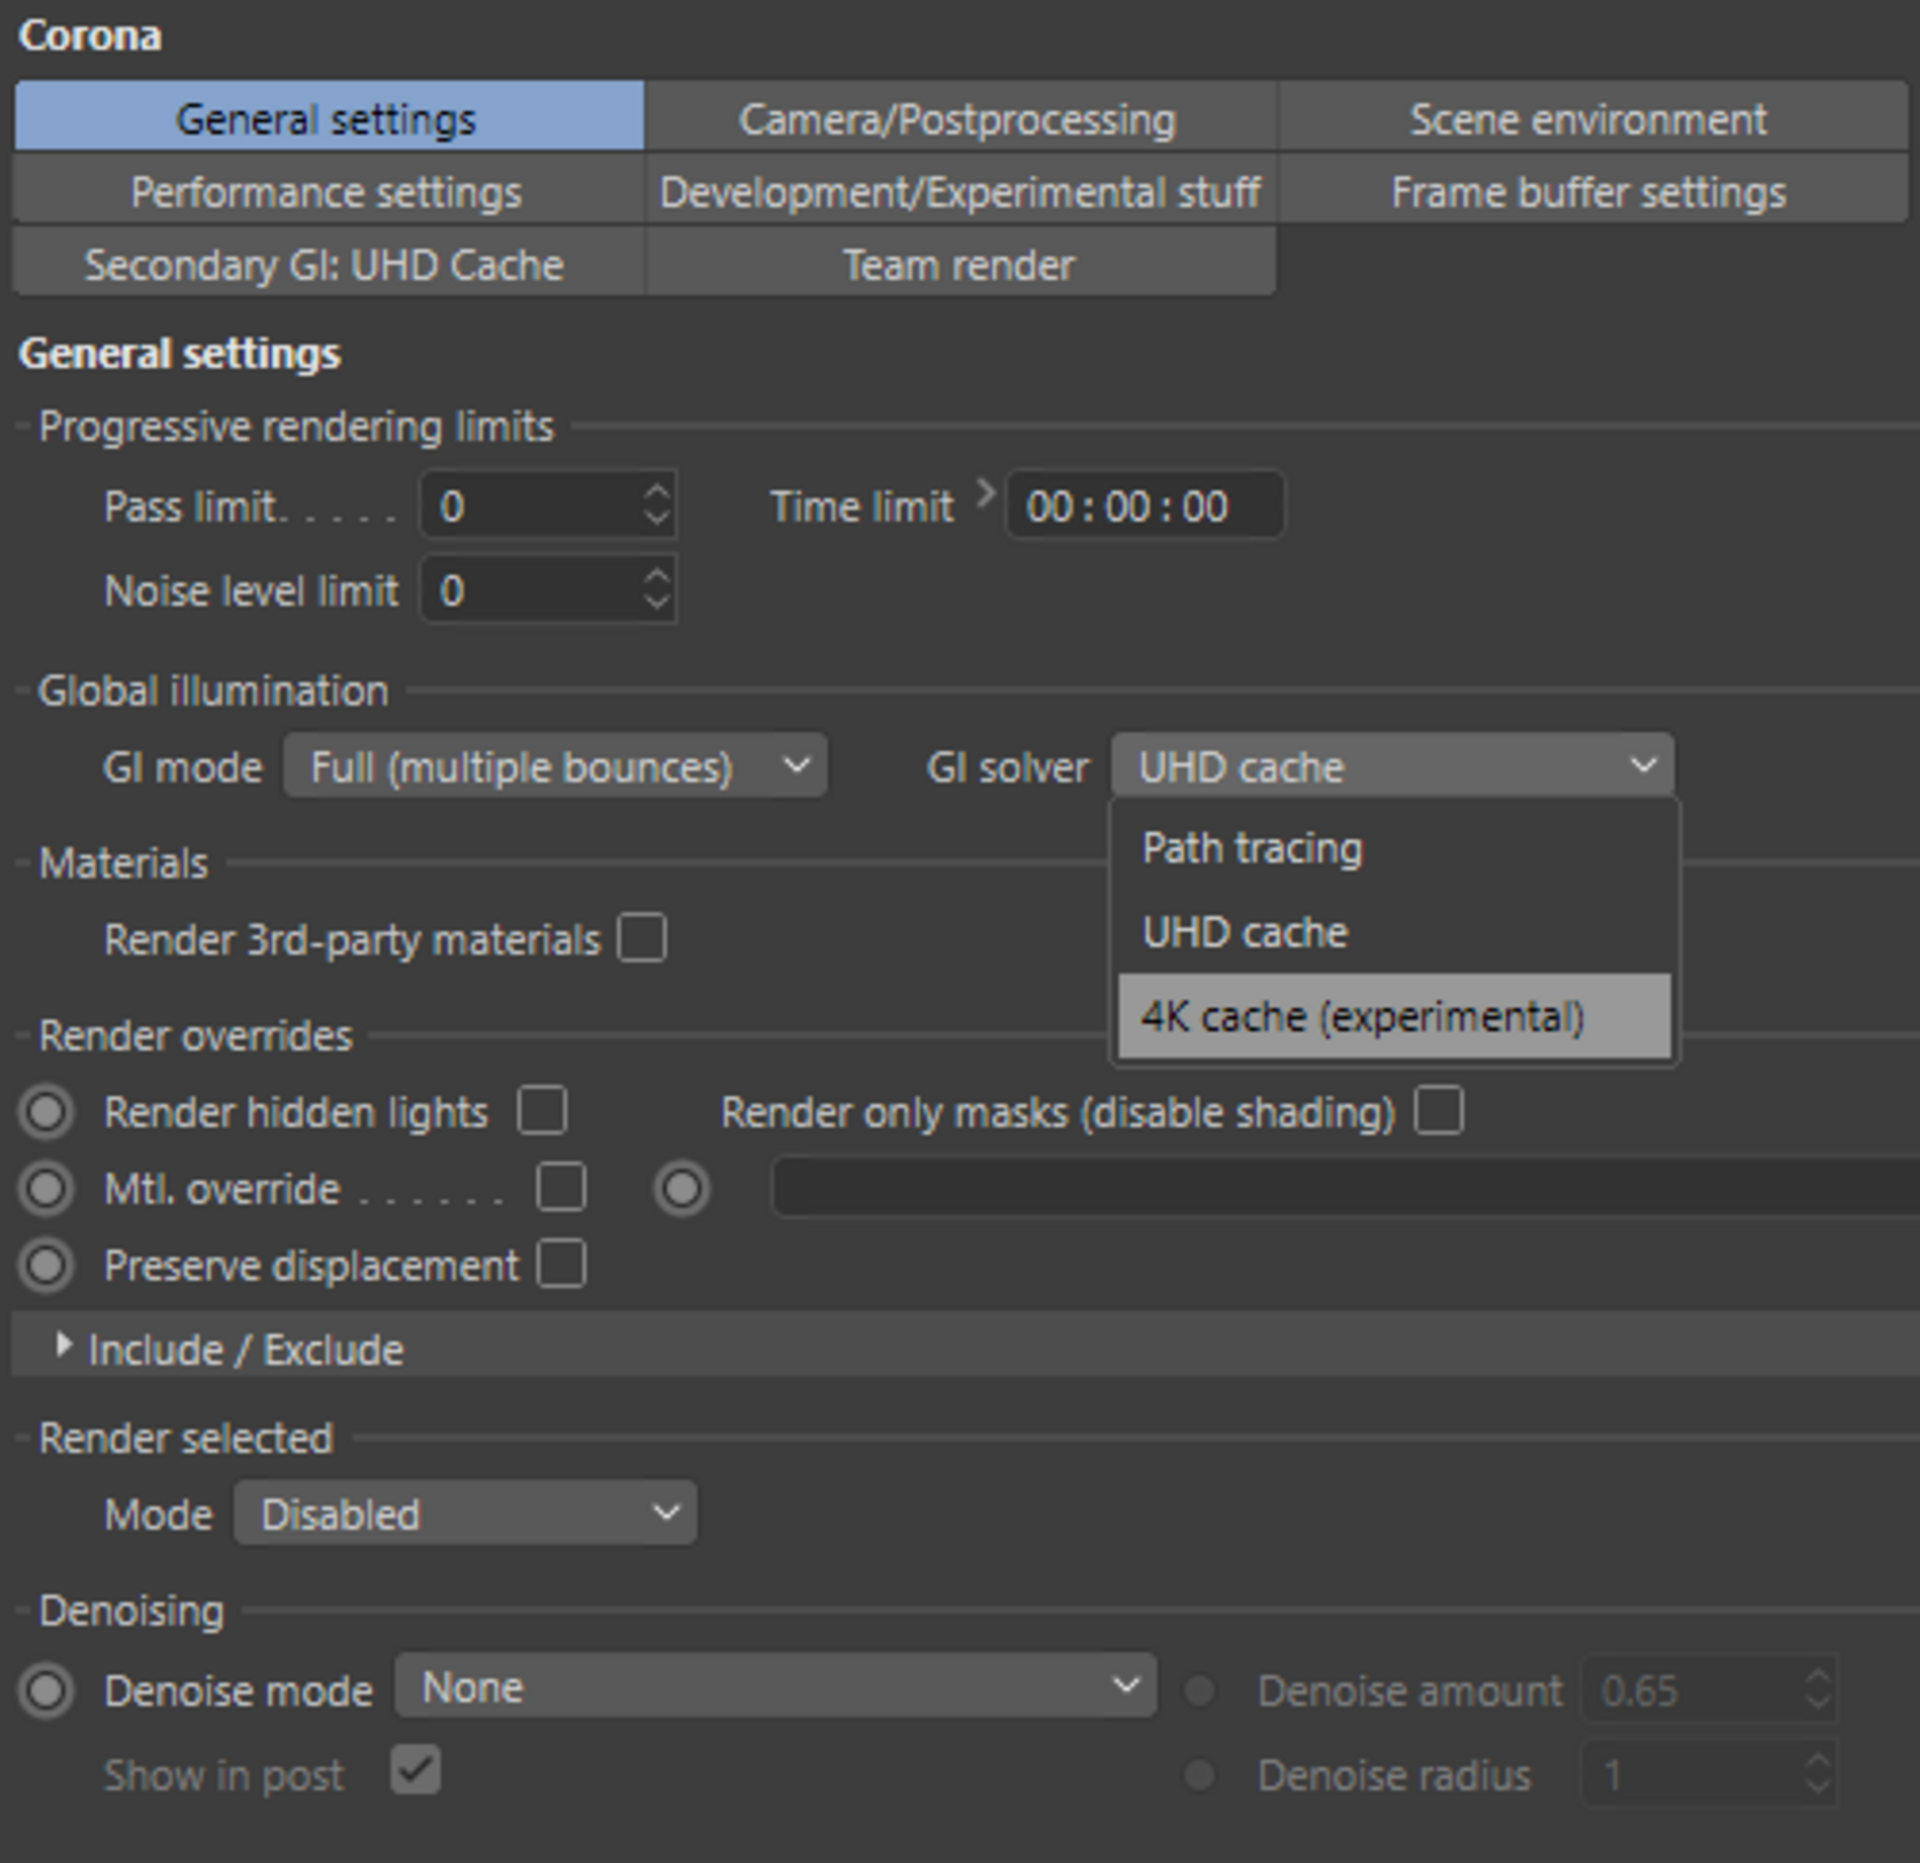
Task: Click the Time limit field
Action: (x=1145, y=505)
